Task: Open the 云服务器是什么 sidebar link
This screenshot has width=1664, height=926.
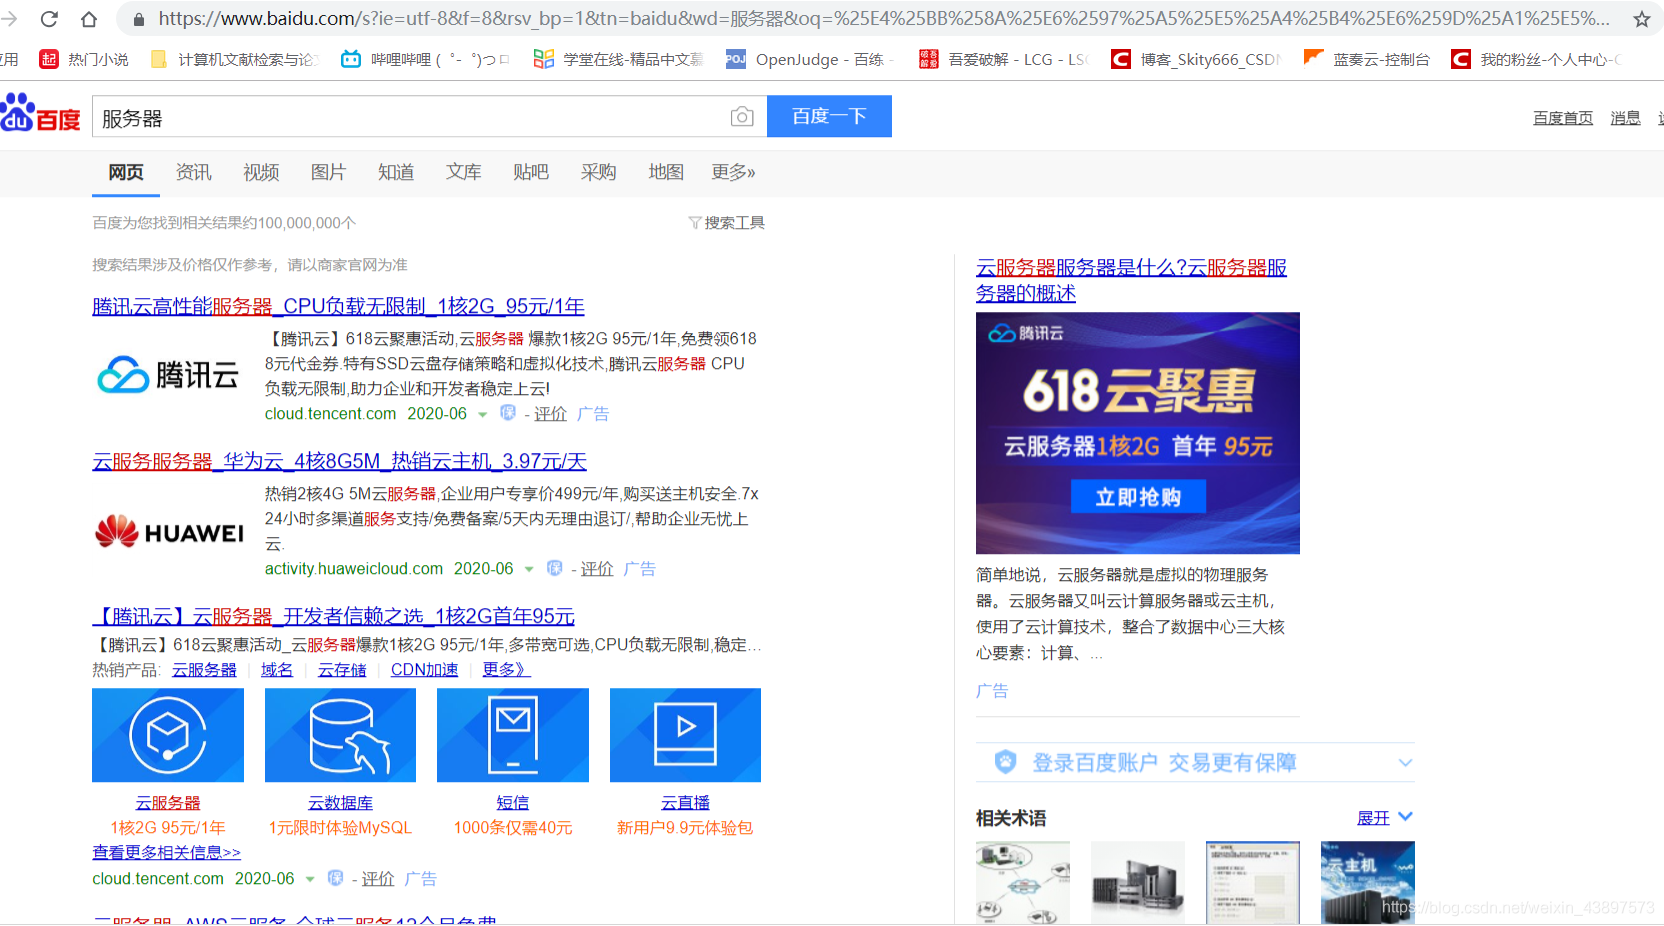Action: (1131, 280)
